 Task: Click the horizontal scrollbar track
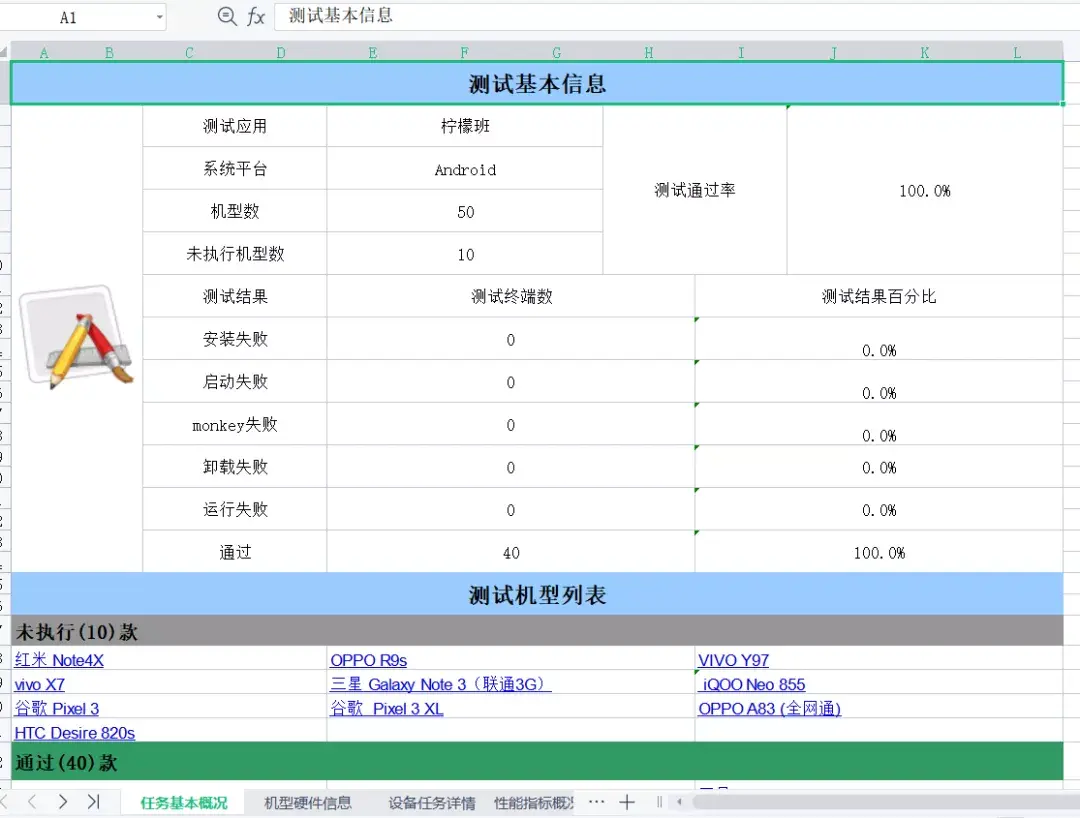coord(886,802)
